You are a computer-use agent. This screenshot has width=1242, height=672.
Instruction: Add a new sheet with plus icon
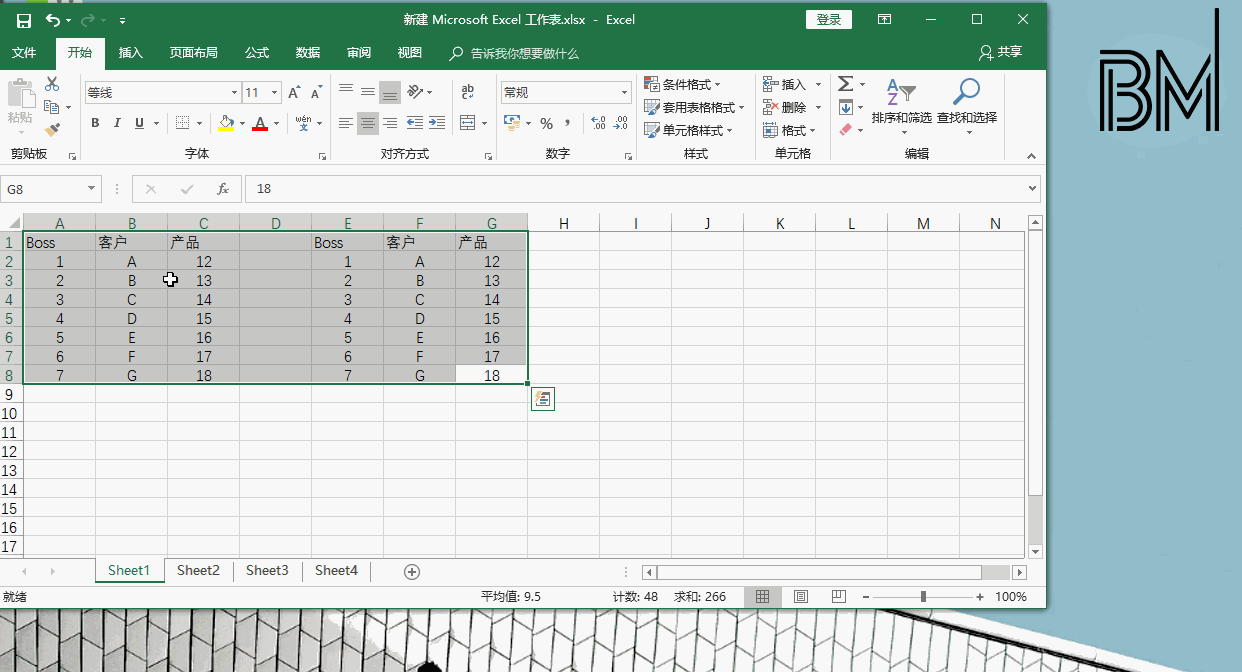coord(411,571)
